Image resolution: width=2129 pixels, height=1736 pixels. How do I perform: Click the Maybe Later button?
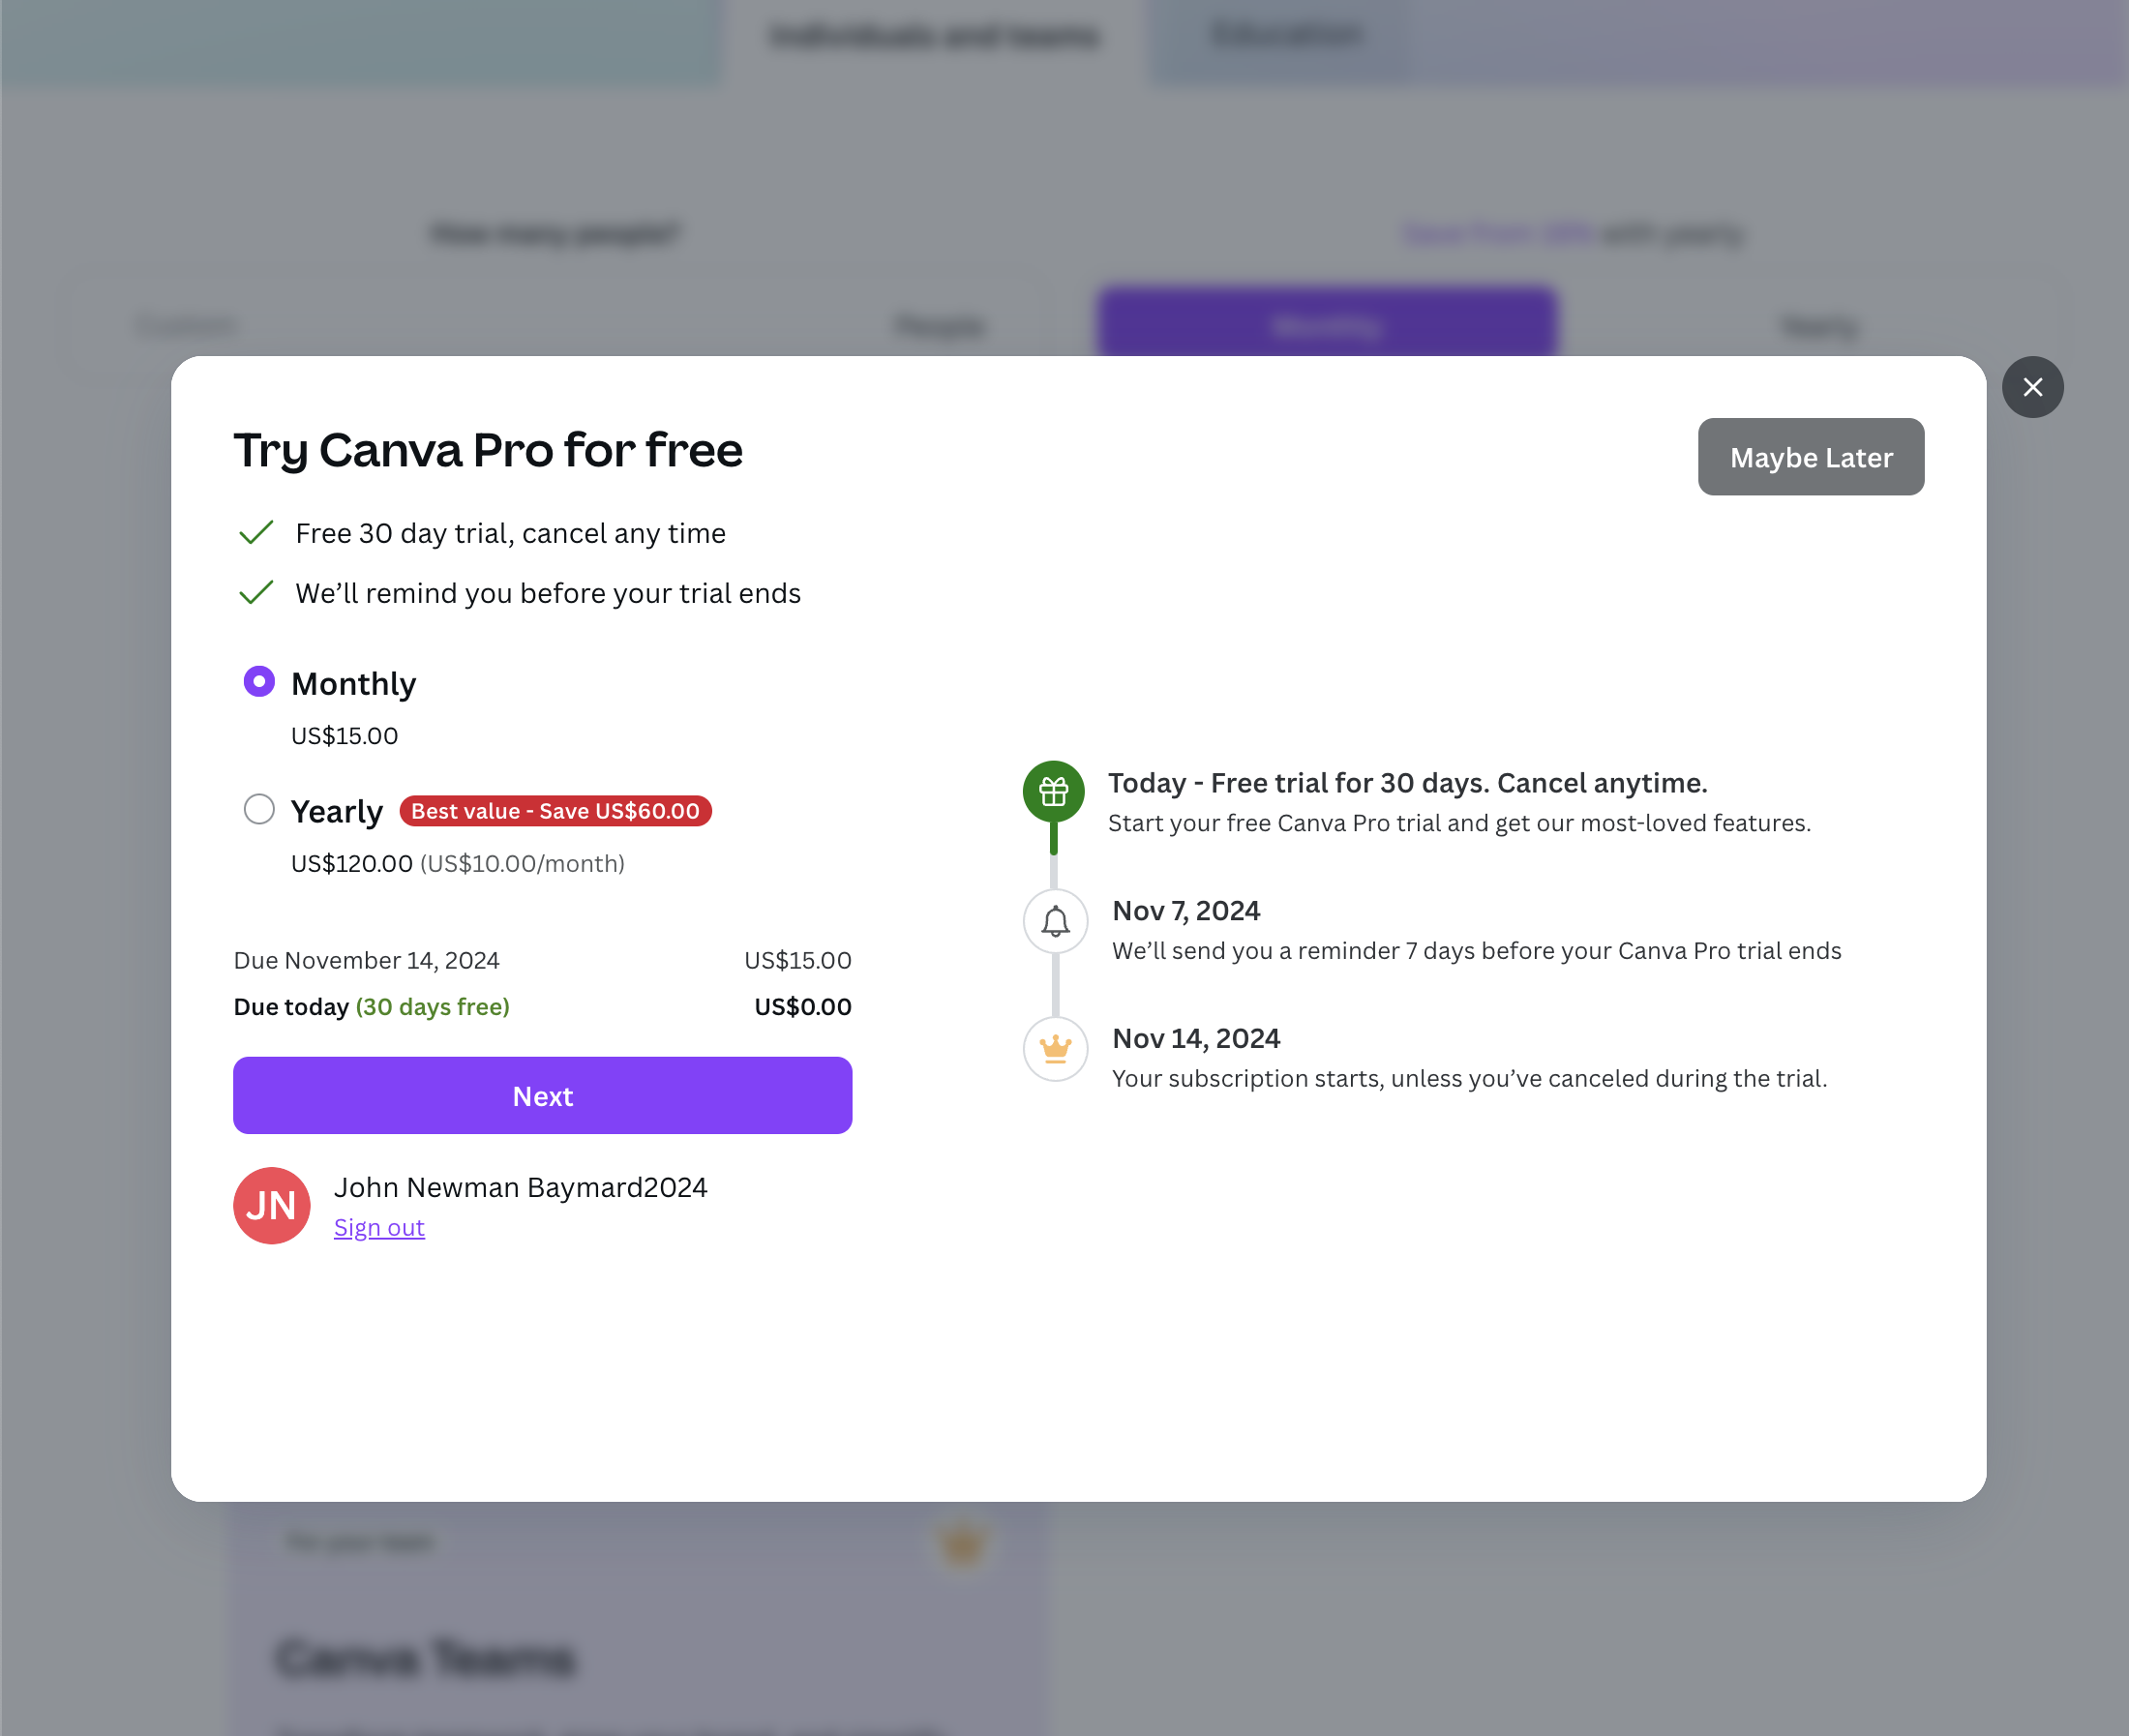point(1810,457)
